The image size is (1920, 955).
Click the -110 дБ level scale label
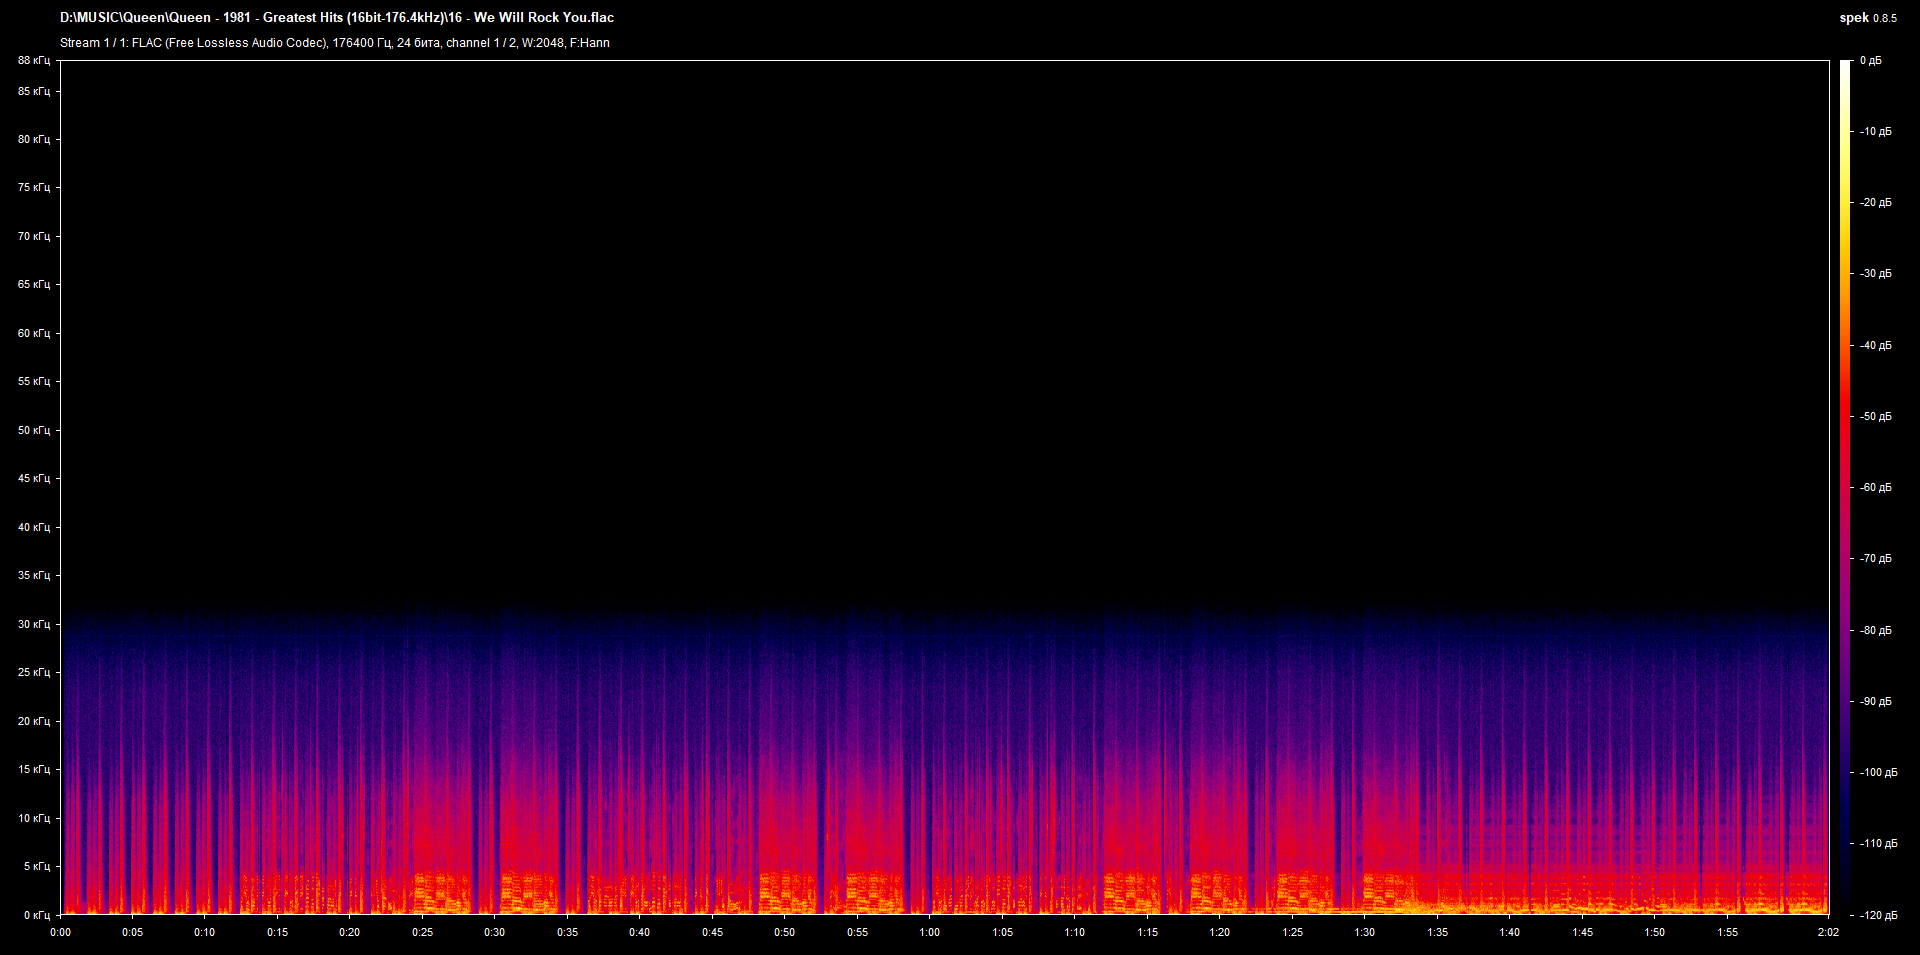pos(1879,843)
